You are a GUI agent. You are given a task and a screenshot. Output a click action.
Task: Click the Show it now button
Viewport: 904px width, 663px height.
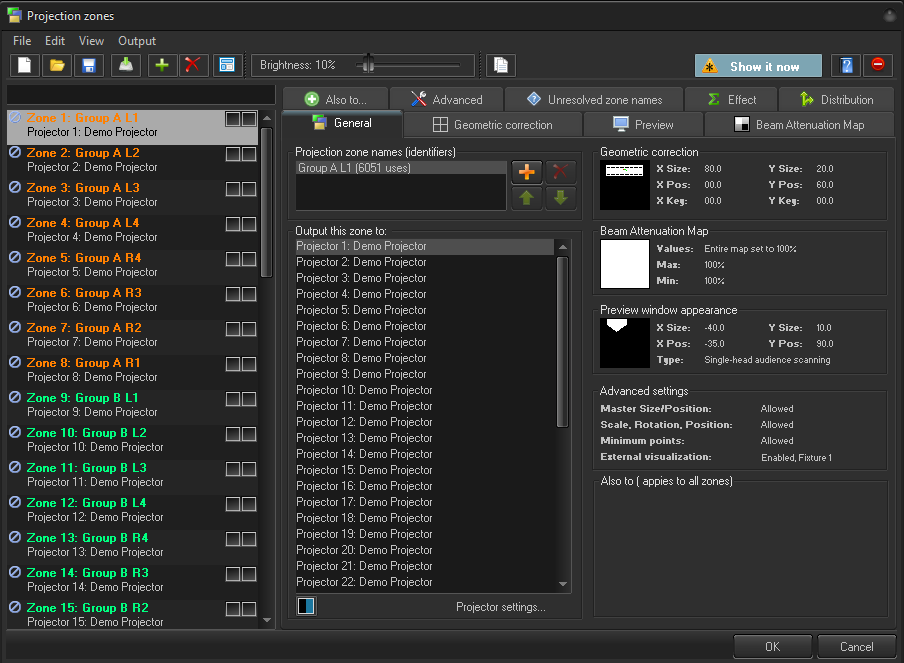(x=758, y=66)
